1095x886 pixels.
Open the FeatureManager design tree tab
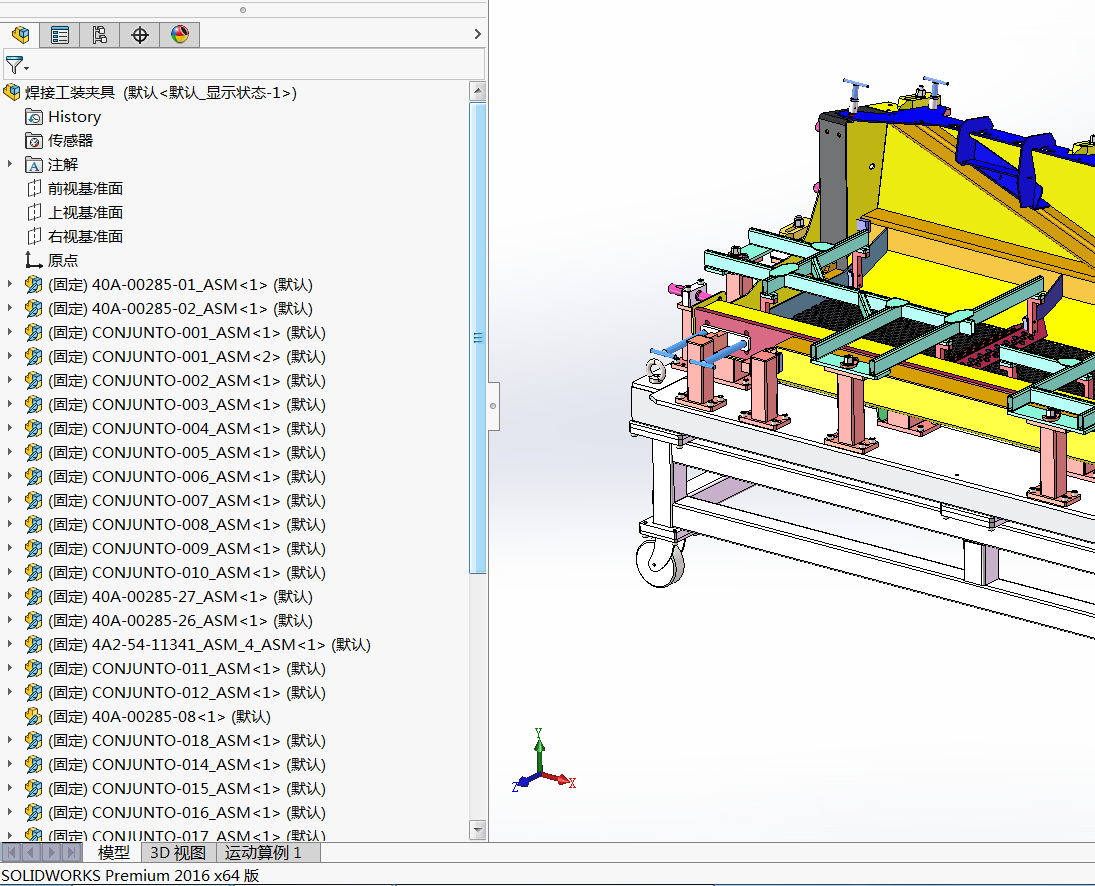coord(20,34)
